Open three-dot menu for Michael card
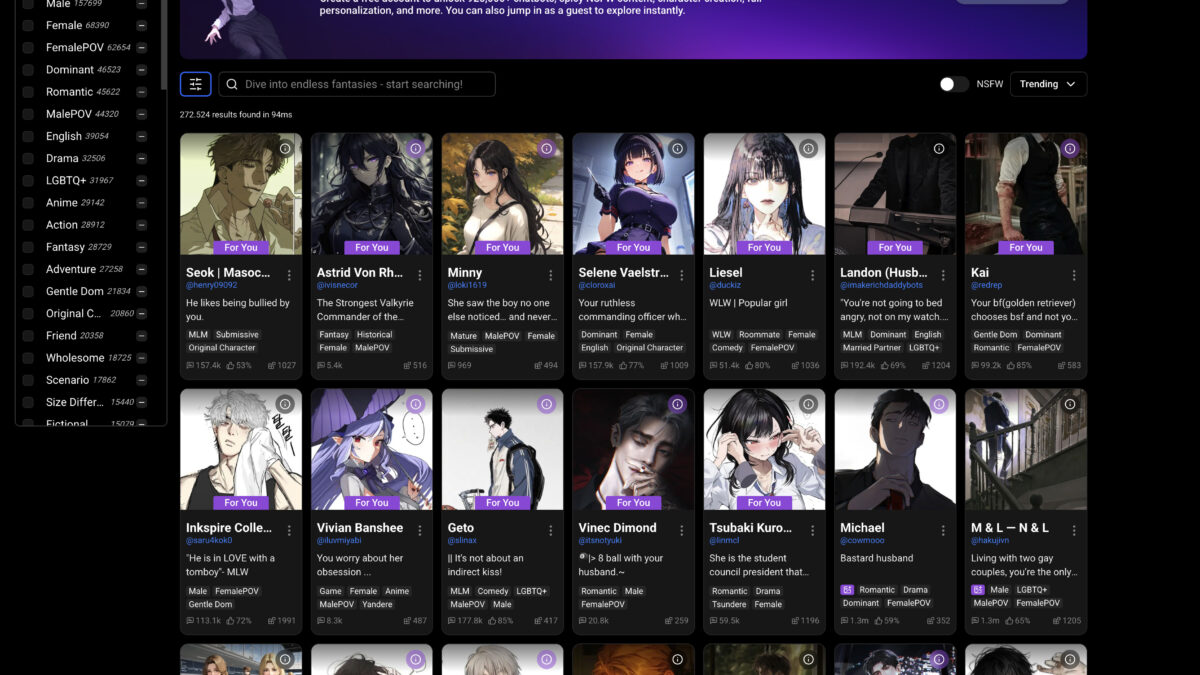Image resolution: width=1200 pixels, height=675 pixels. tap(943, 531)
